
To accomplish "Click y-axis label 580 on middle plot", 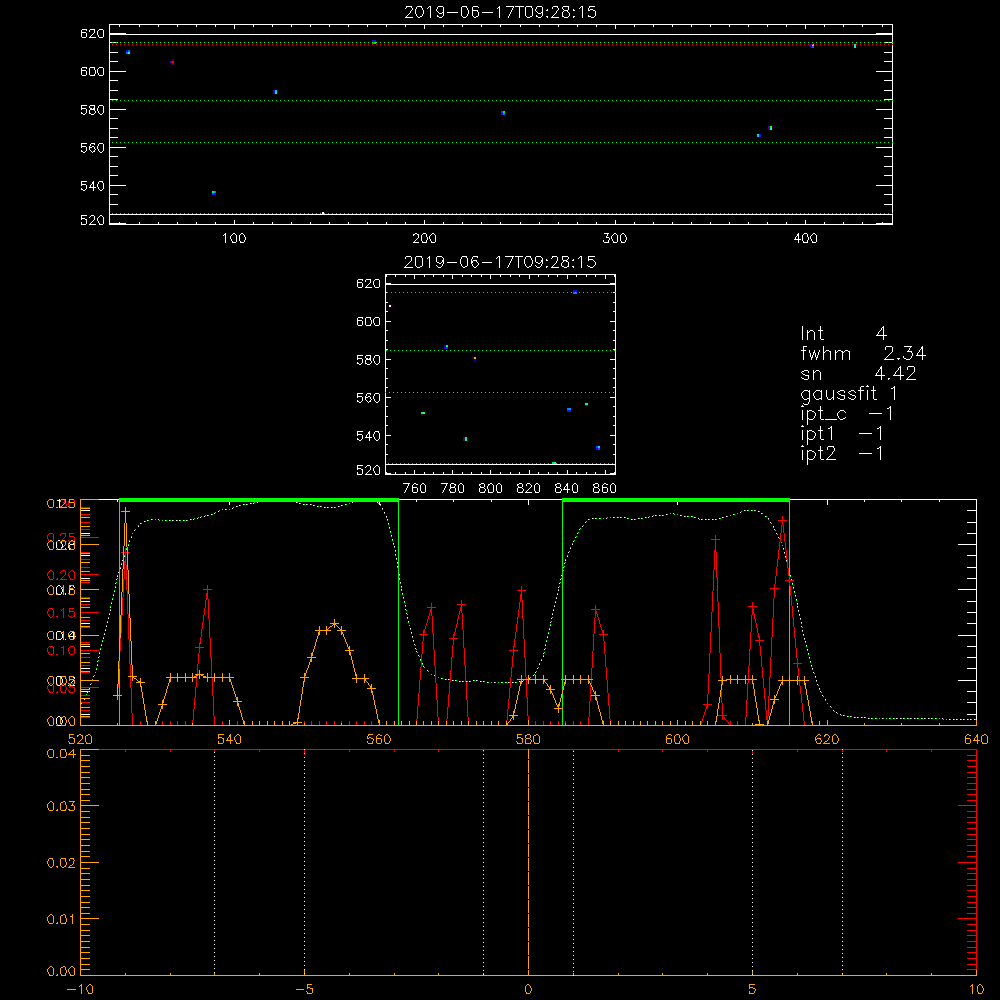I will tap(368, 360).
